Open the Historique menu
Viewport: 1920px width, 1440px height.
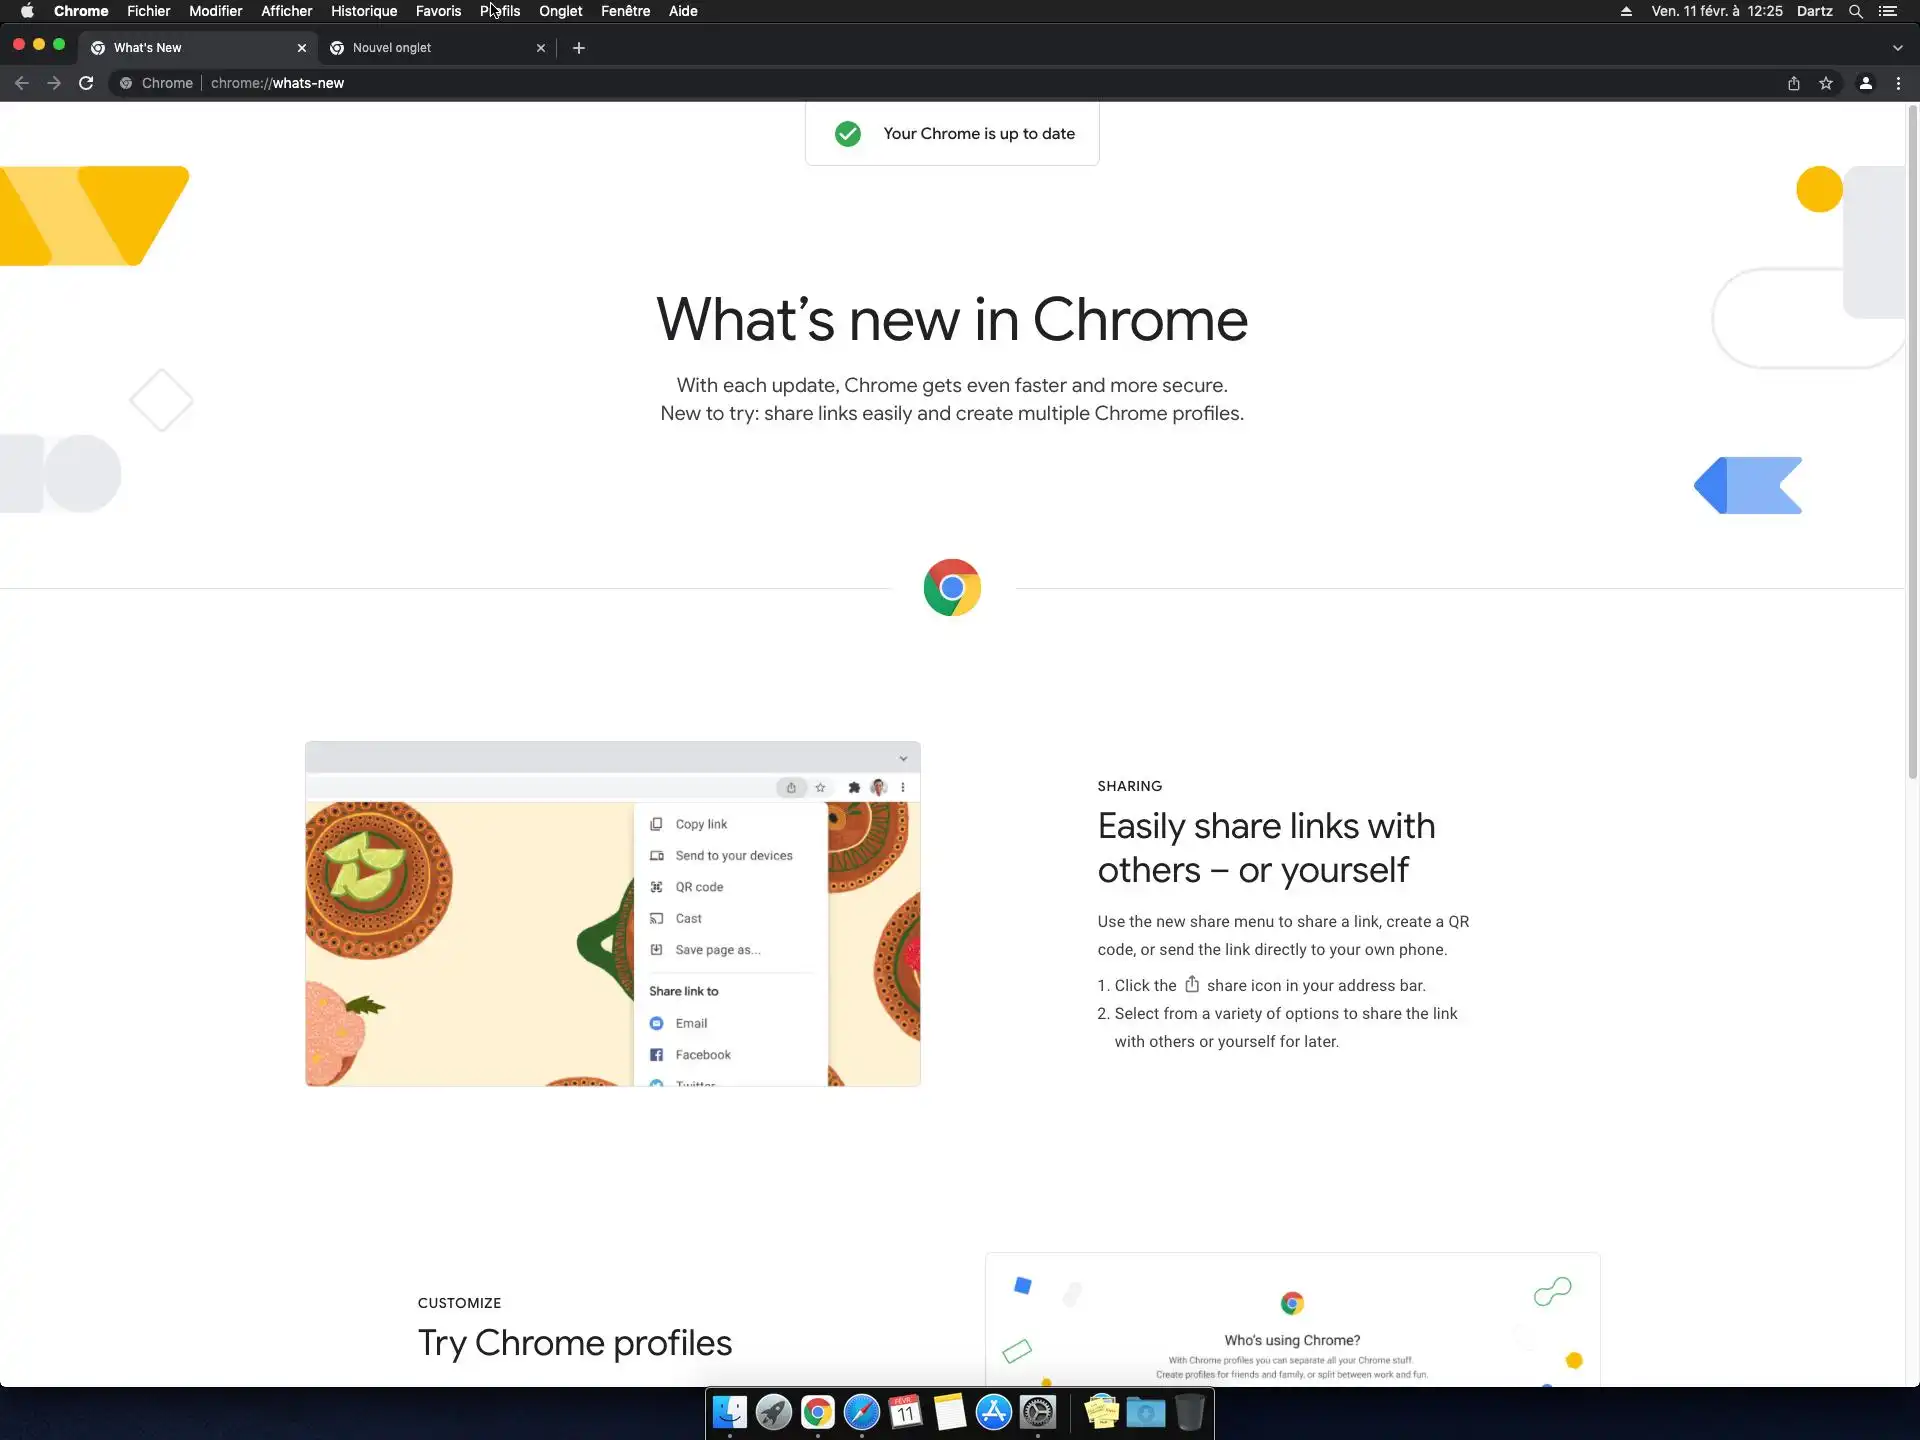coord(363,11)
